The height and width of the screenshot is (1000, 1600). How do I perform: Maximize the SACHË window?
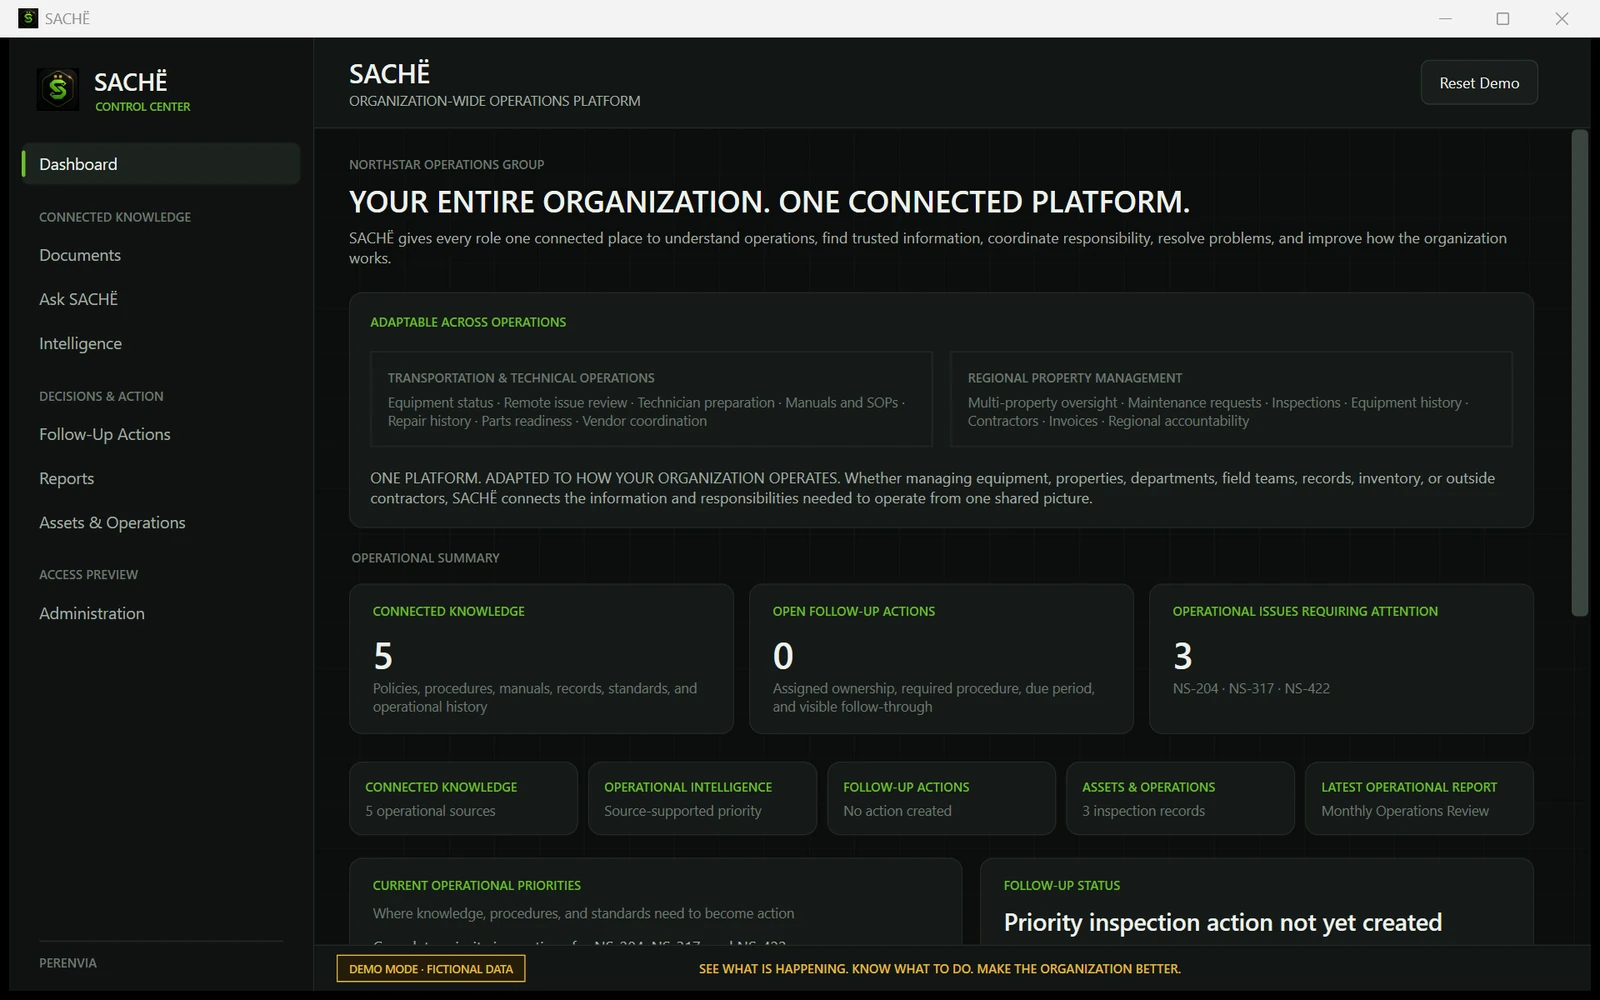click(x=1502, y=18)
